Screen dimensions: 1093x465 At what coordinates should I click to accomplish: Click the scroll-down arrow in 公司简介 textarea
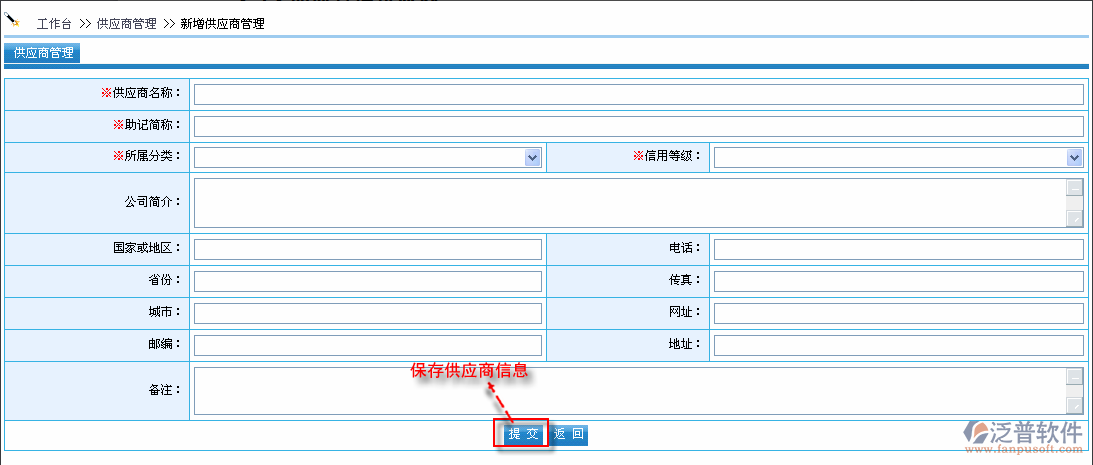(x=1074, y=218)
